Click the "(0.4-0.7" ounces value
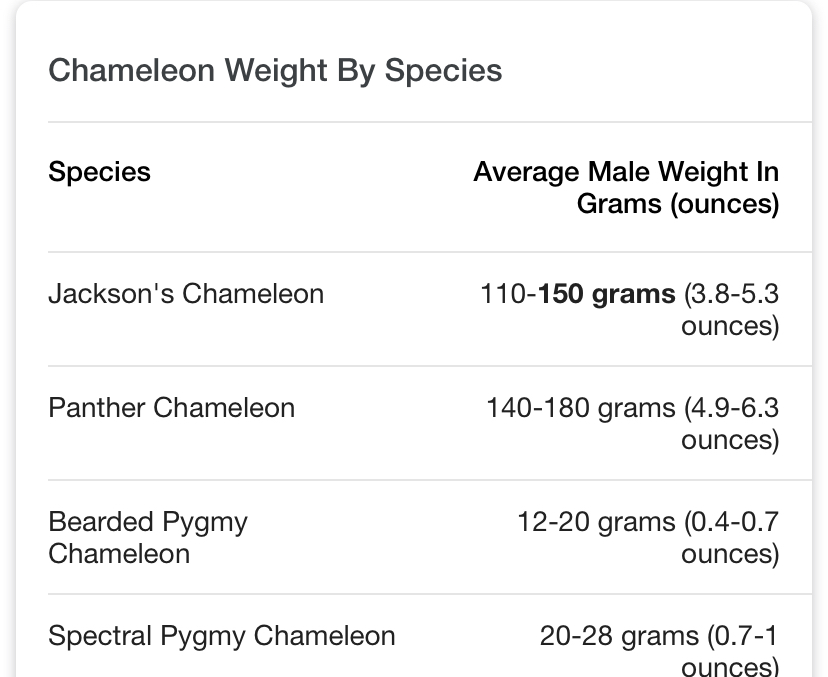828x677 pixels. (x=731, y=522)
